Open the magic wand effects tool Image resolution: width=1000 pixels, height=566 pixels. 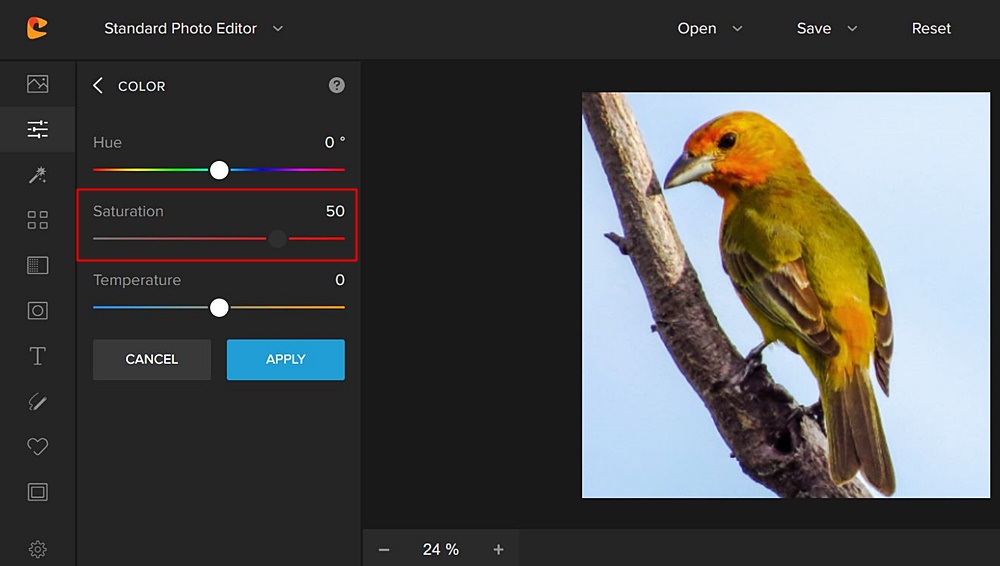(37, 175)
